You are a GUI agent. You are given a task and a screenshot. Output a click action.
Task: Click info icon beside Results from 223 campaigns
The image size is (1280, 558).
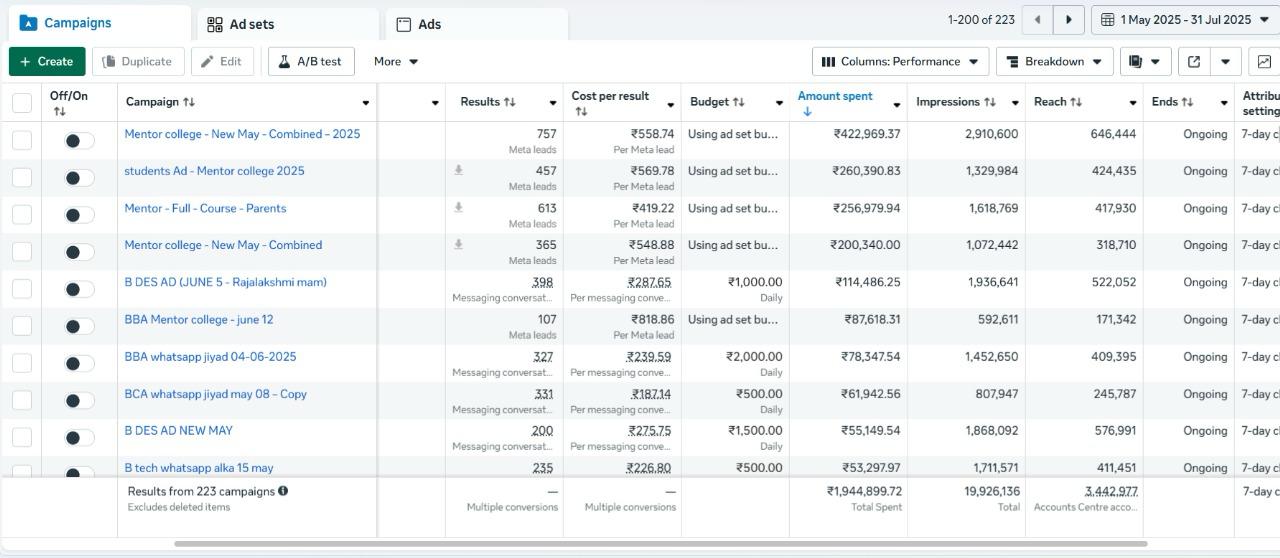click(283, 491)
